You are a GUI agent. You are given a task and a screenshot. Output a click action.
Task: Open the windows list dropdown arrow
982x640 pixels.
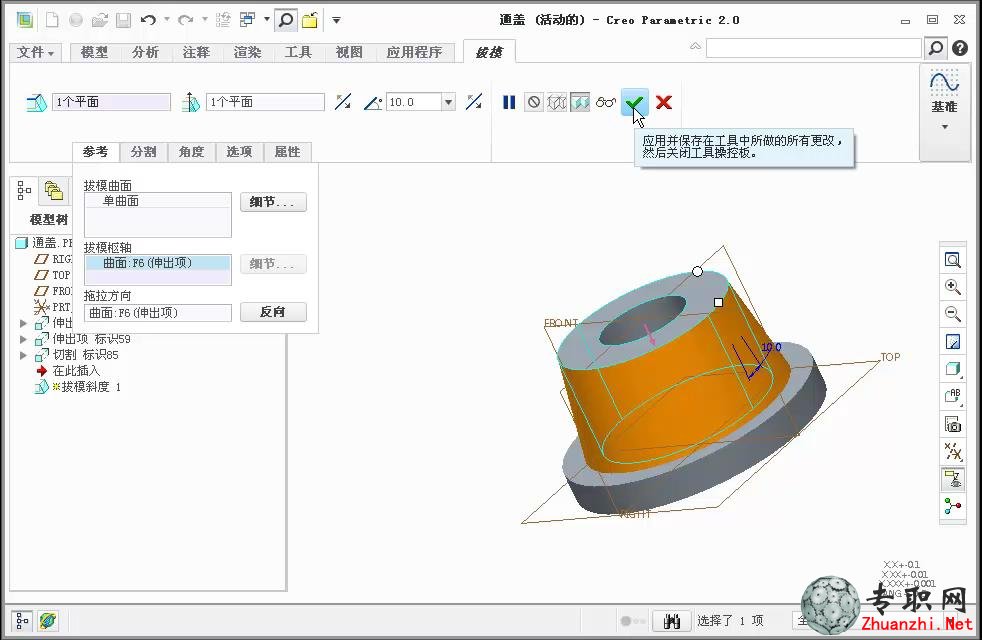click(267, 19)
